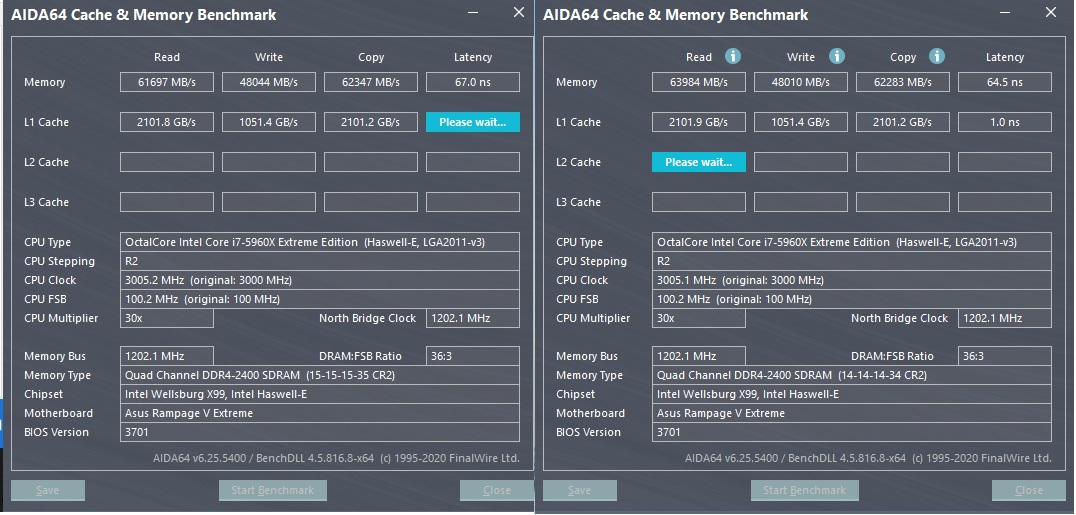
Task: Click Save button in right AIDA64 window
Action: click(580, 490)
